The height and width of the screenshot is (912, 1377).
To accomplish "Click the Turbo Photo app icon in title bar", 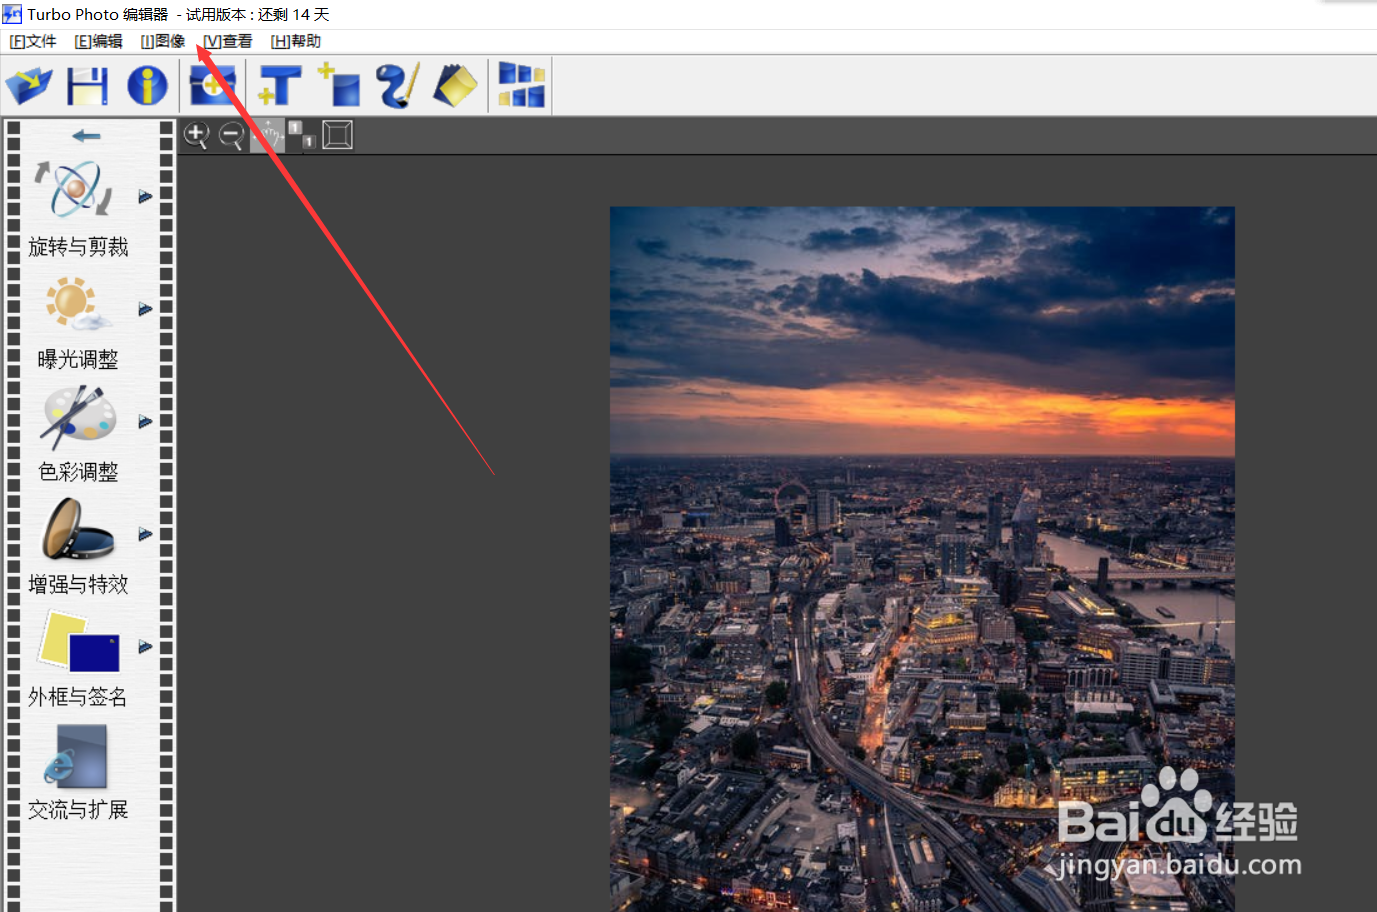I will click(x=12, y=14).
